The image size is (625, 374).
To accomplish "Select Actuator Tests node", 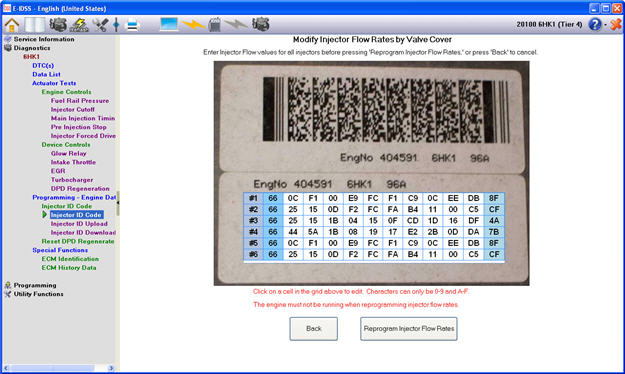I will click(54, 83).
